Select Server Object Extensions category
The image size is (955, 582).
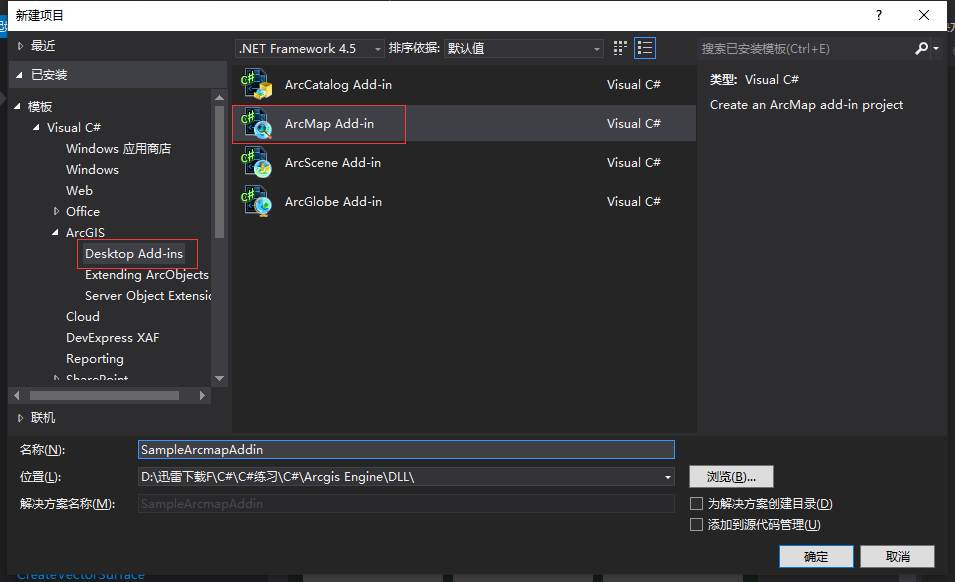(x=148, y=296)
